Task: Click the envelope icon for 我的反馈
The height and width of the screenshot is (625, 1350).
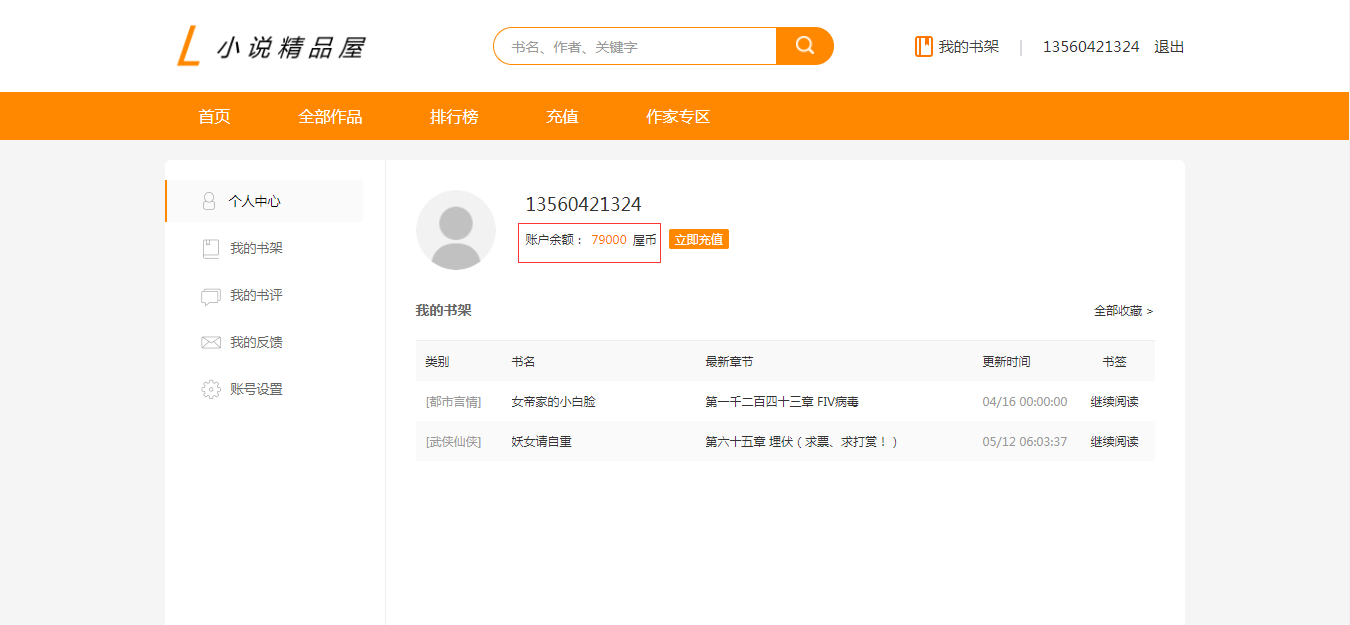Action: click(x=210, y=343)
